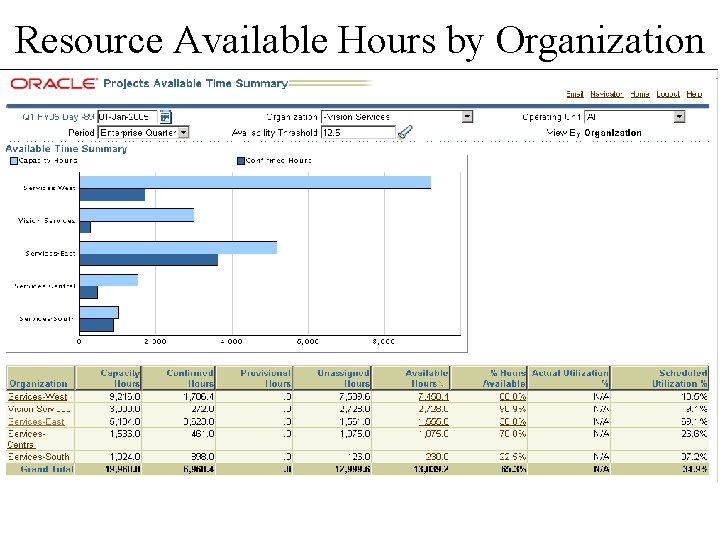Screen dimensions: 720x540
Task: Open the Organization Vision Services dropdown
Action: [x=467, y=117]
